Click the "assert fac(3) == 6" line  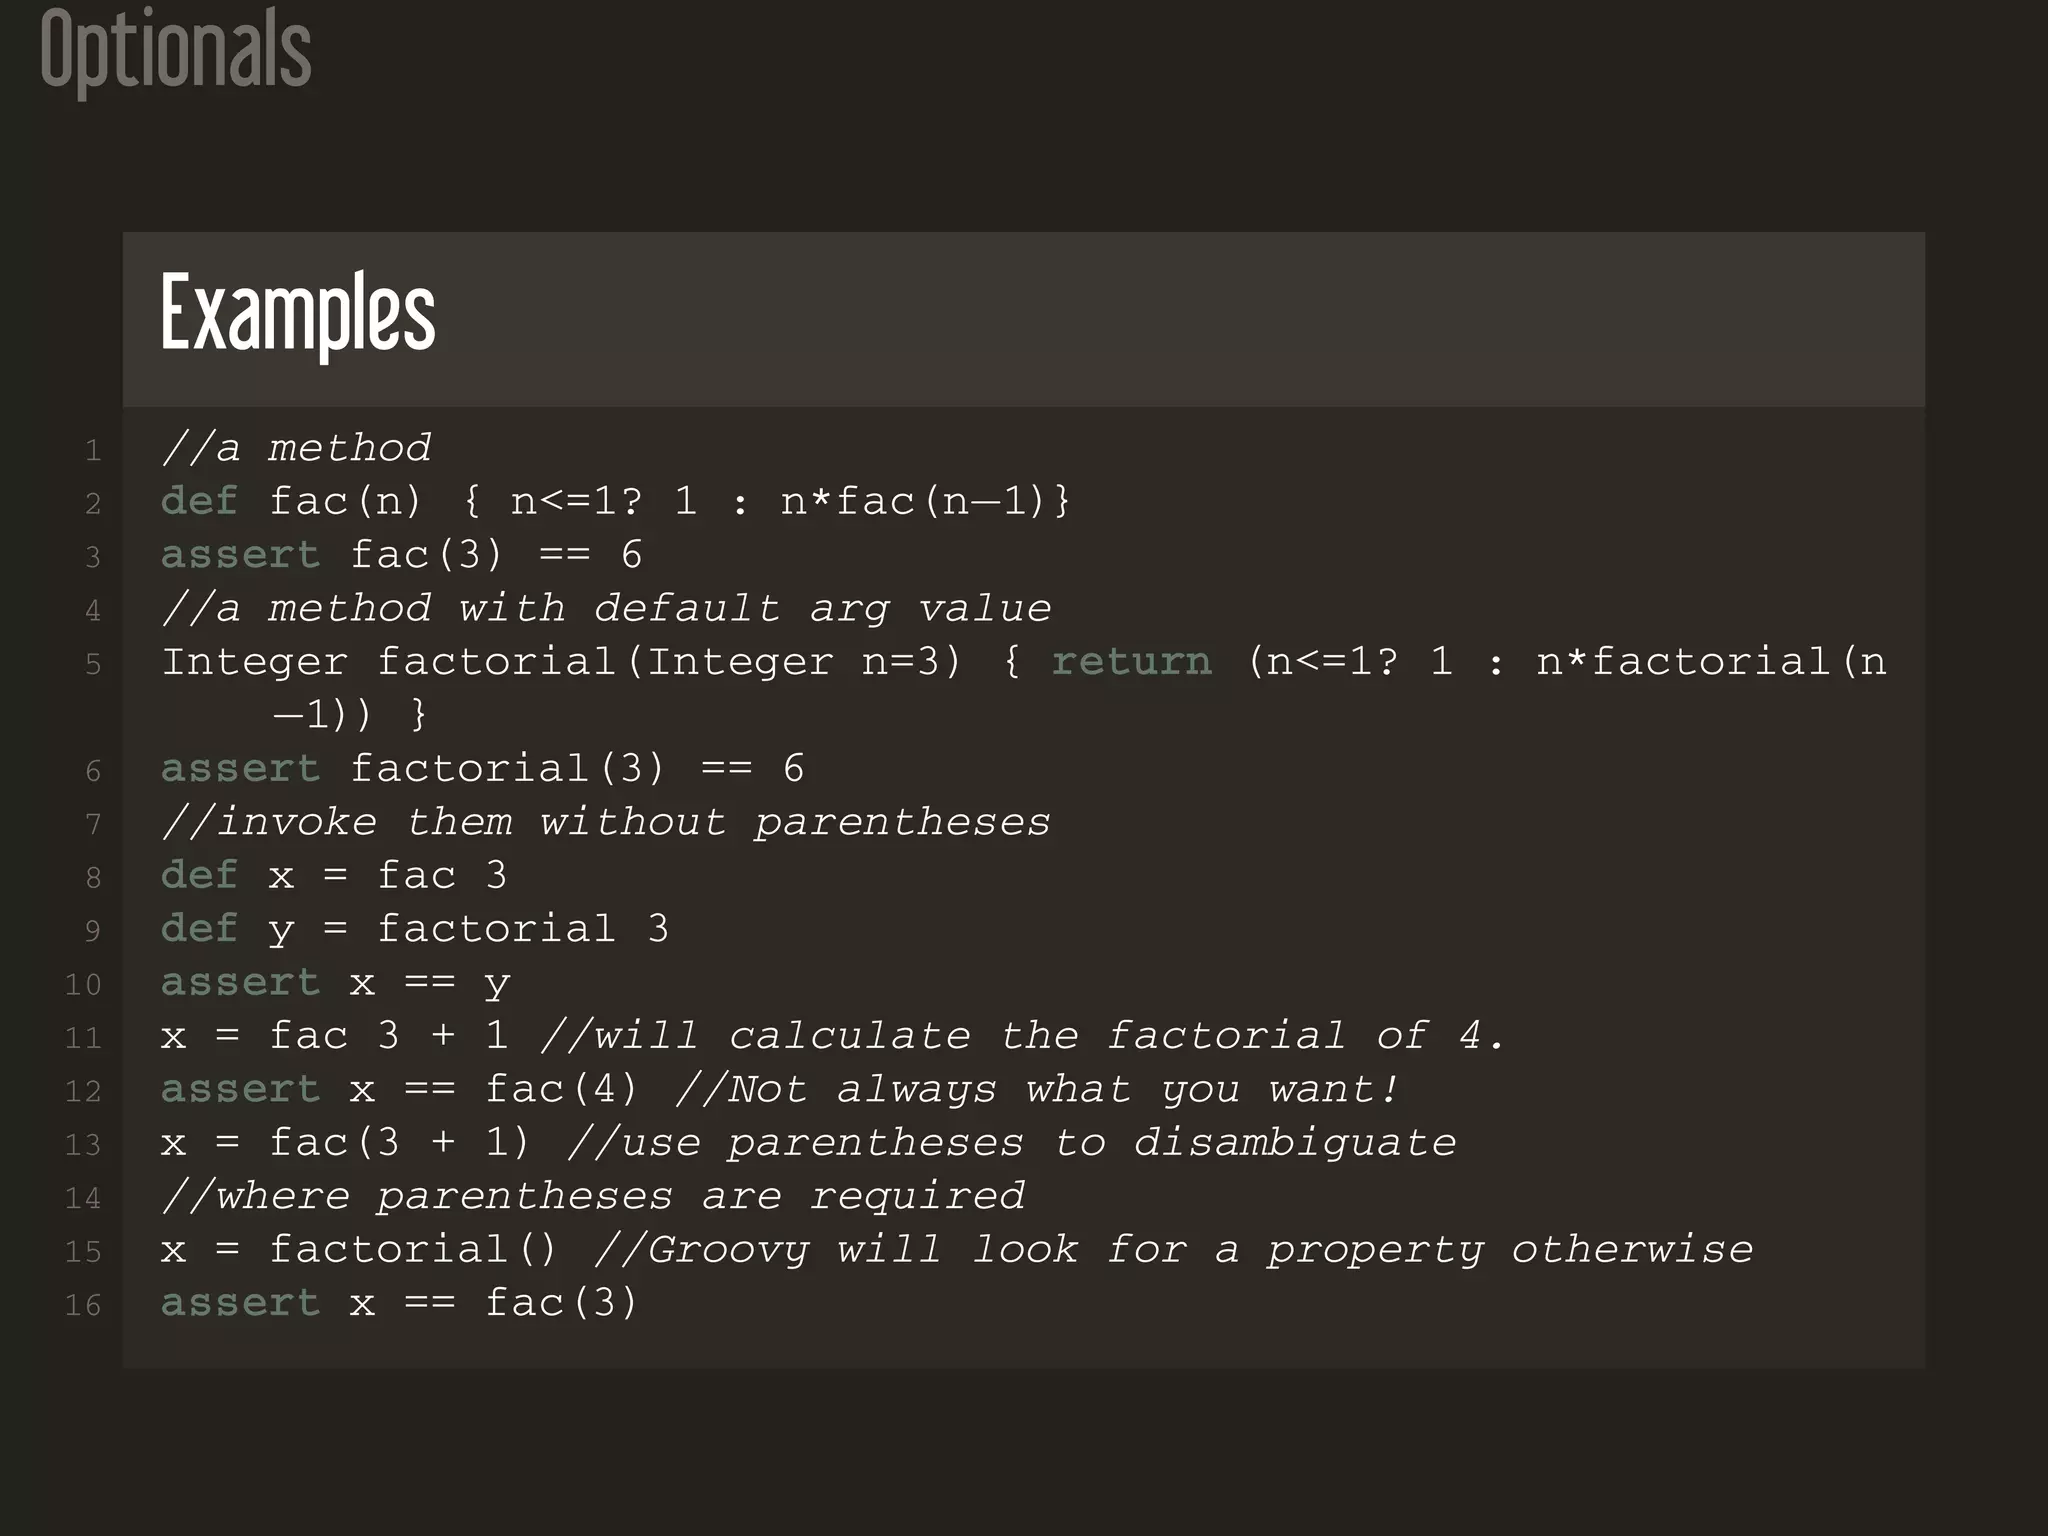(401, 555)
